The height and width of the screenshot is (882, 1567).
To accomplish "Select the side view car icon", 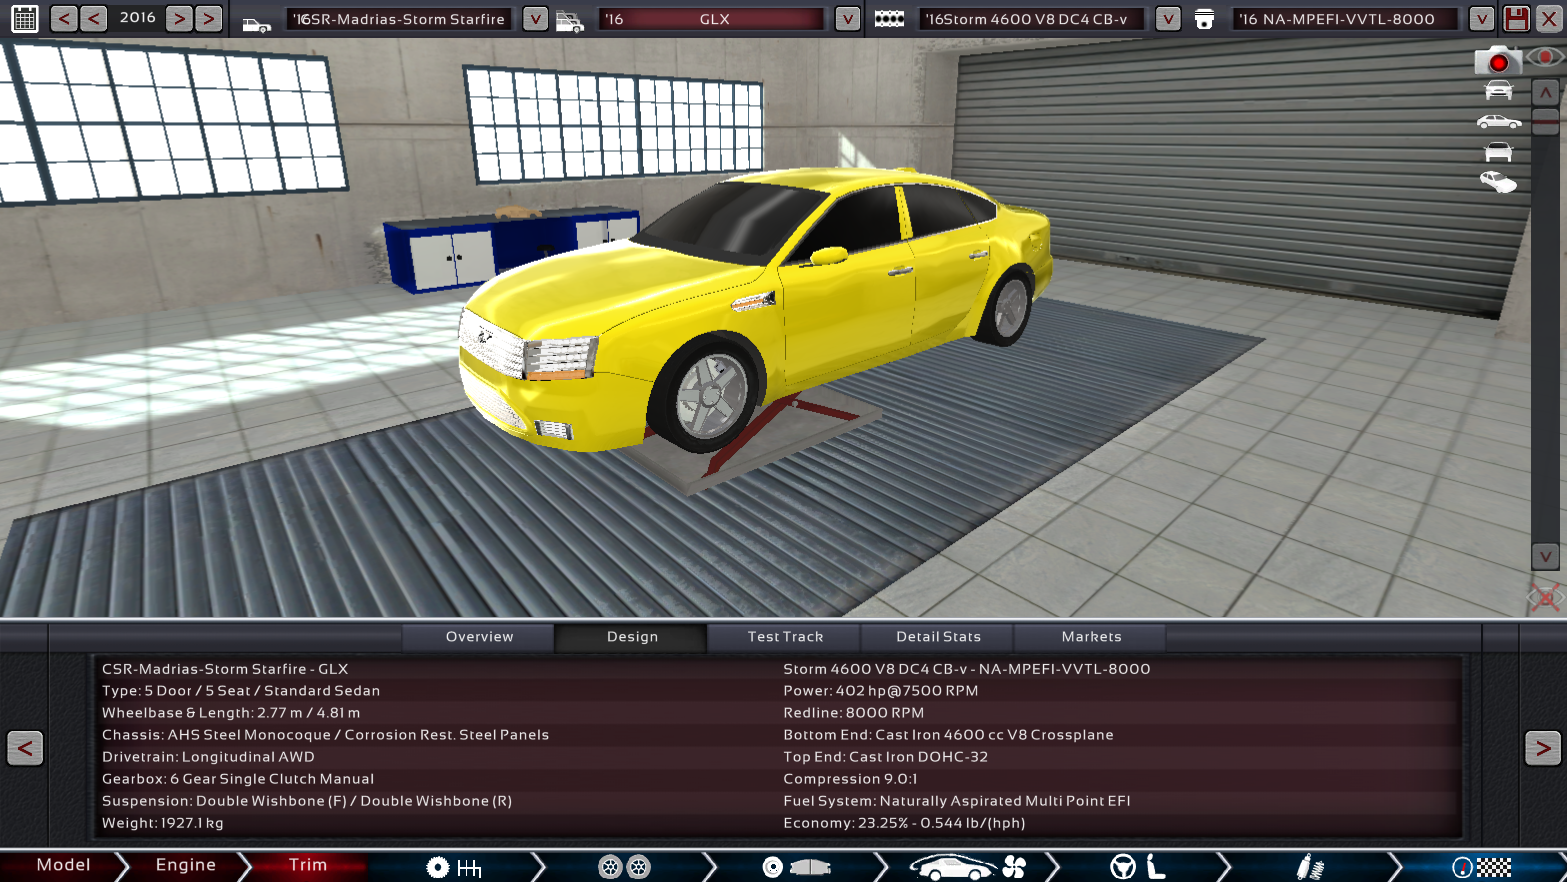I will [1499, 120].
